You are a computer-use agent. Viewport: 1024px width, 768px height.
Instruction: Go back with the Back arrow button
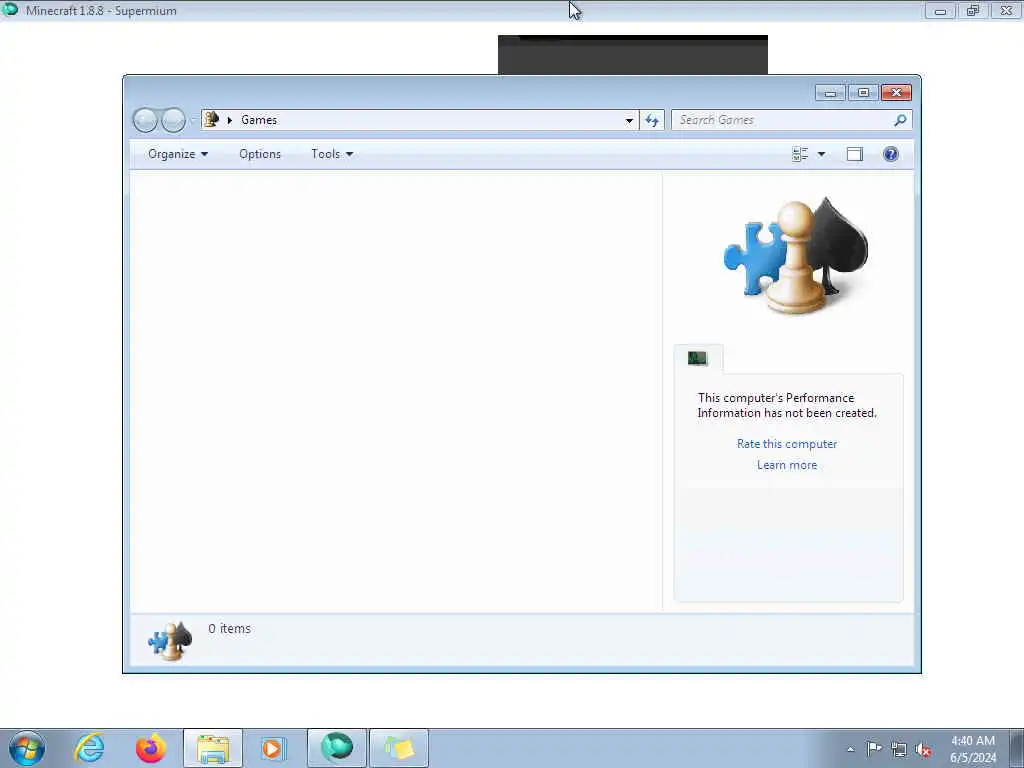[146, 120]
